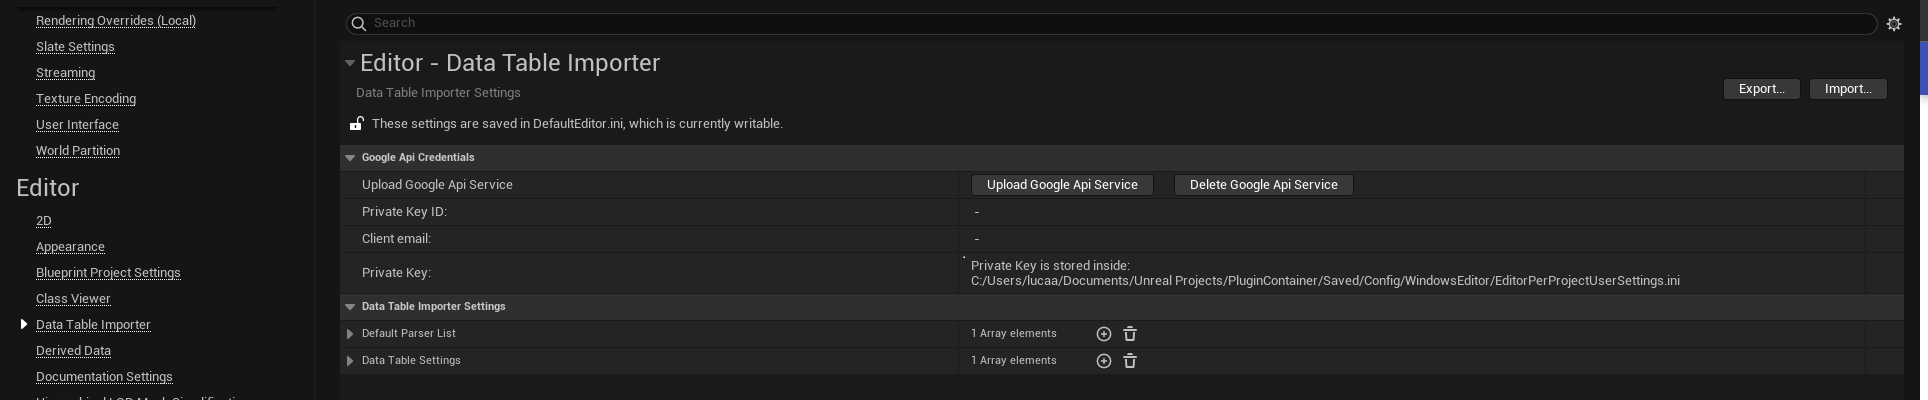Click the Data Table Importer Settings subtitle

[x=438, y=93]
